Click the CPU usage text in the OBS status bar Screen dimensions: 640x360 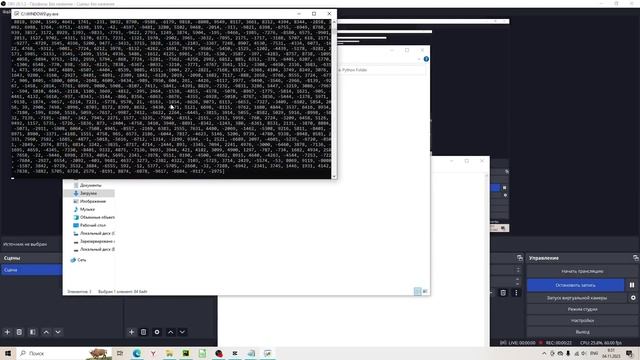600,343
